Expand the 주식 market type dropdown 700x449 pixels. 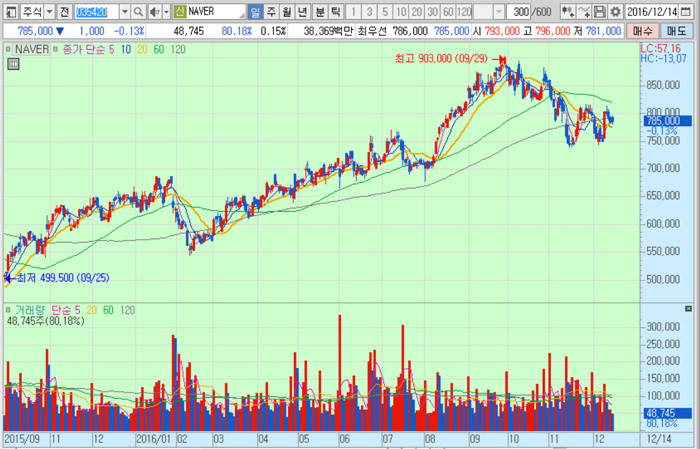(x=48, y=11)
